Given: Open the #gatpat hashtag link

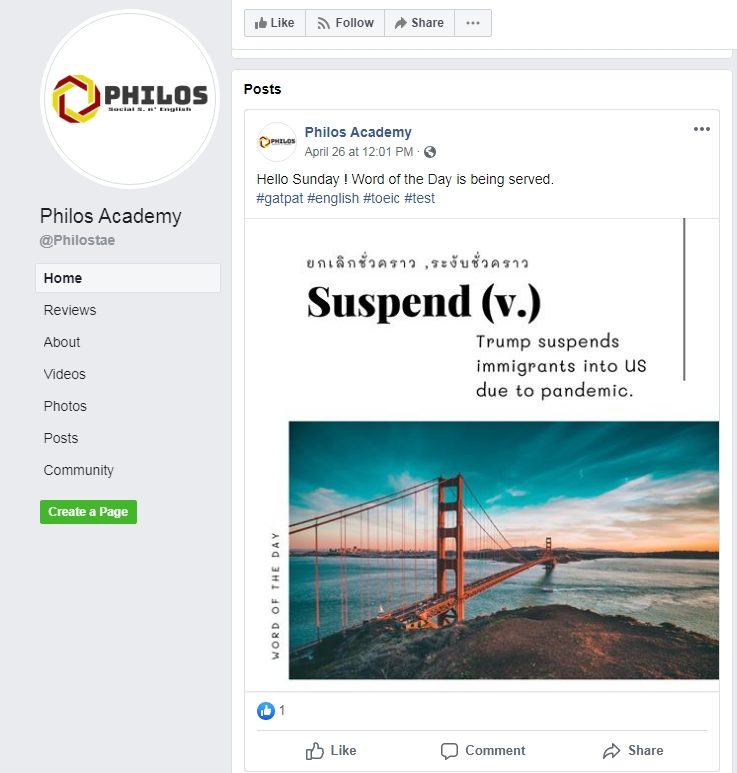Looking at the screenshot, I should 280,198.
